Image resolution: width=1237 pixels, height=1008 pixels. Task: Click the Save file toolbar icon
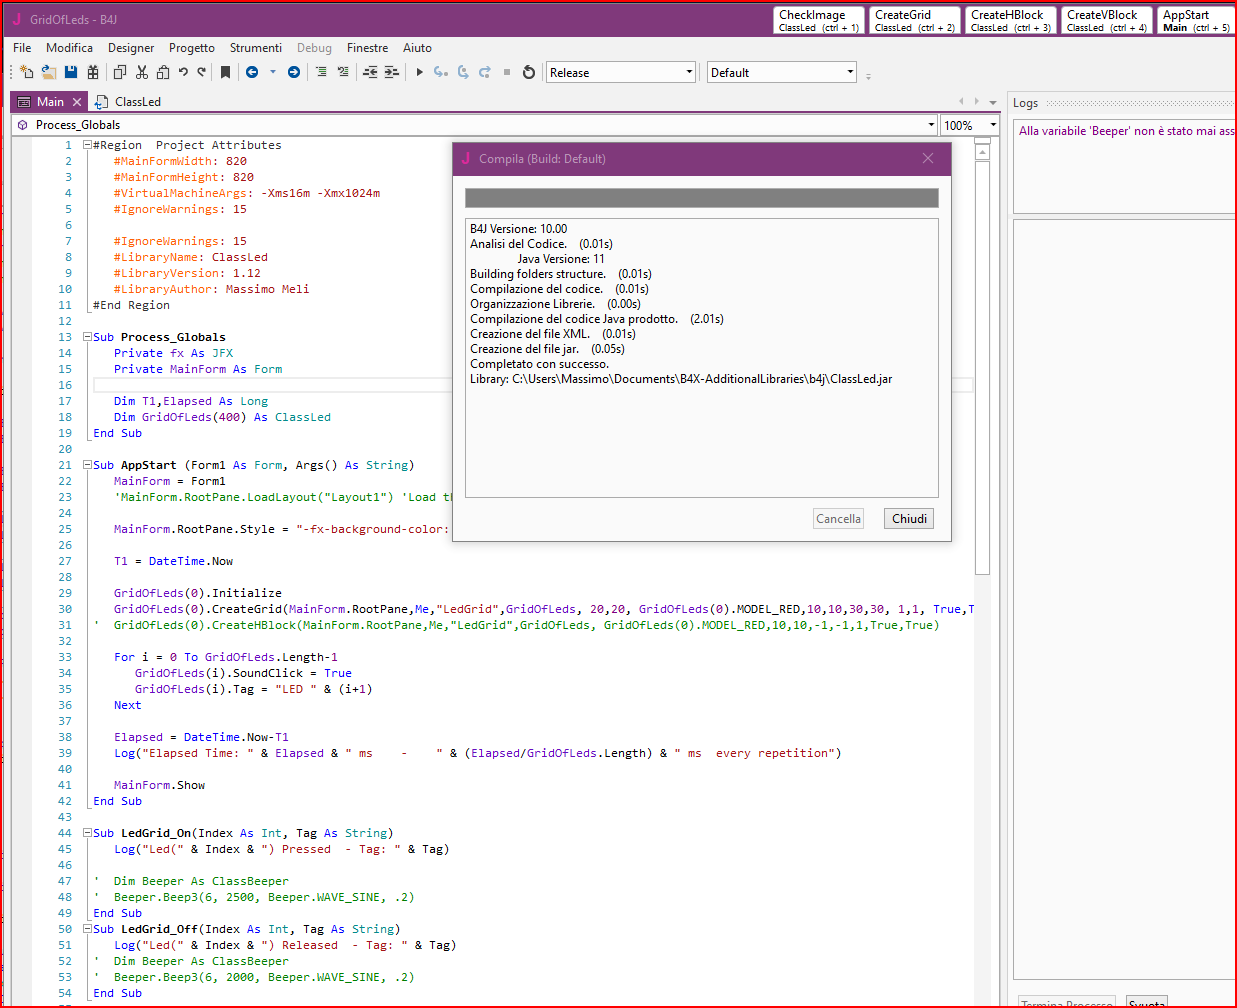71,72
